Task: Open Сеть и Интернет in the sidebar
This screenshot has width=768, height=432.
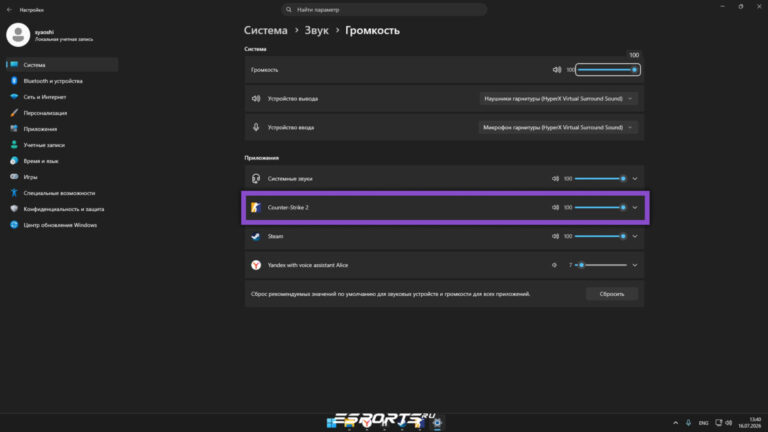Action: point(62,97)
